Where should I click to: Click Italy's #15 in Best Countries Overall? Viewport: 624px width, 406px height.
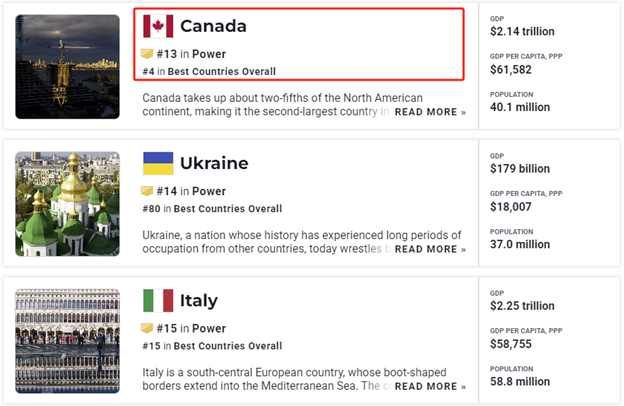[212, 346]
